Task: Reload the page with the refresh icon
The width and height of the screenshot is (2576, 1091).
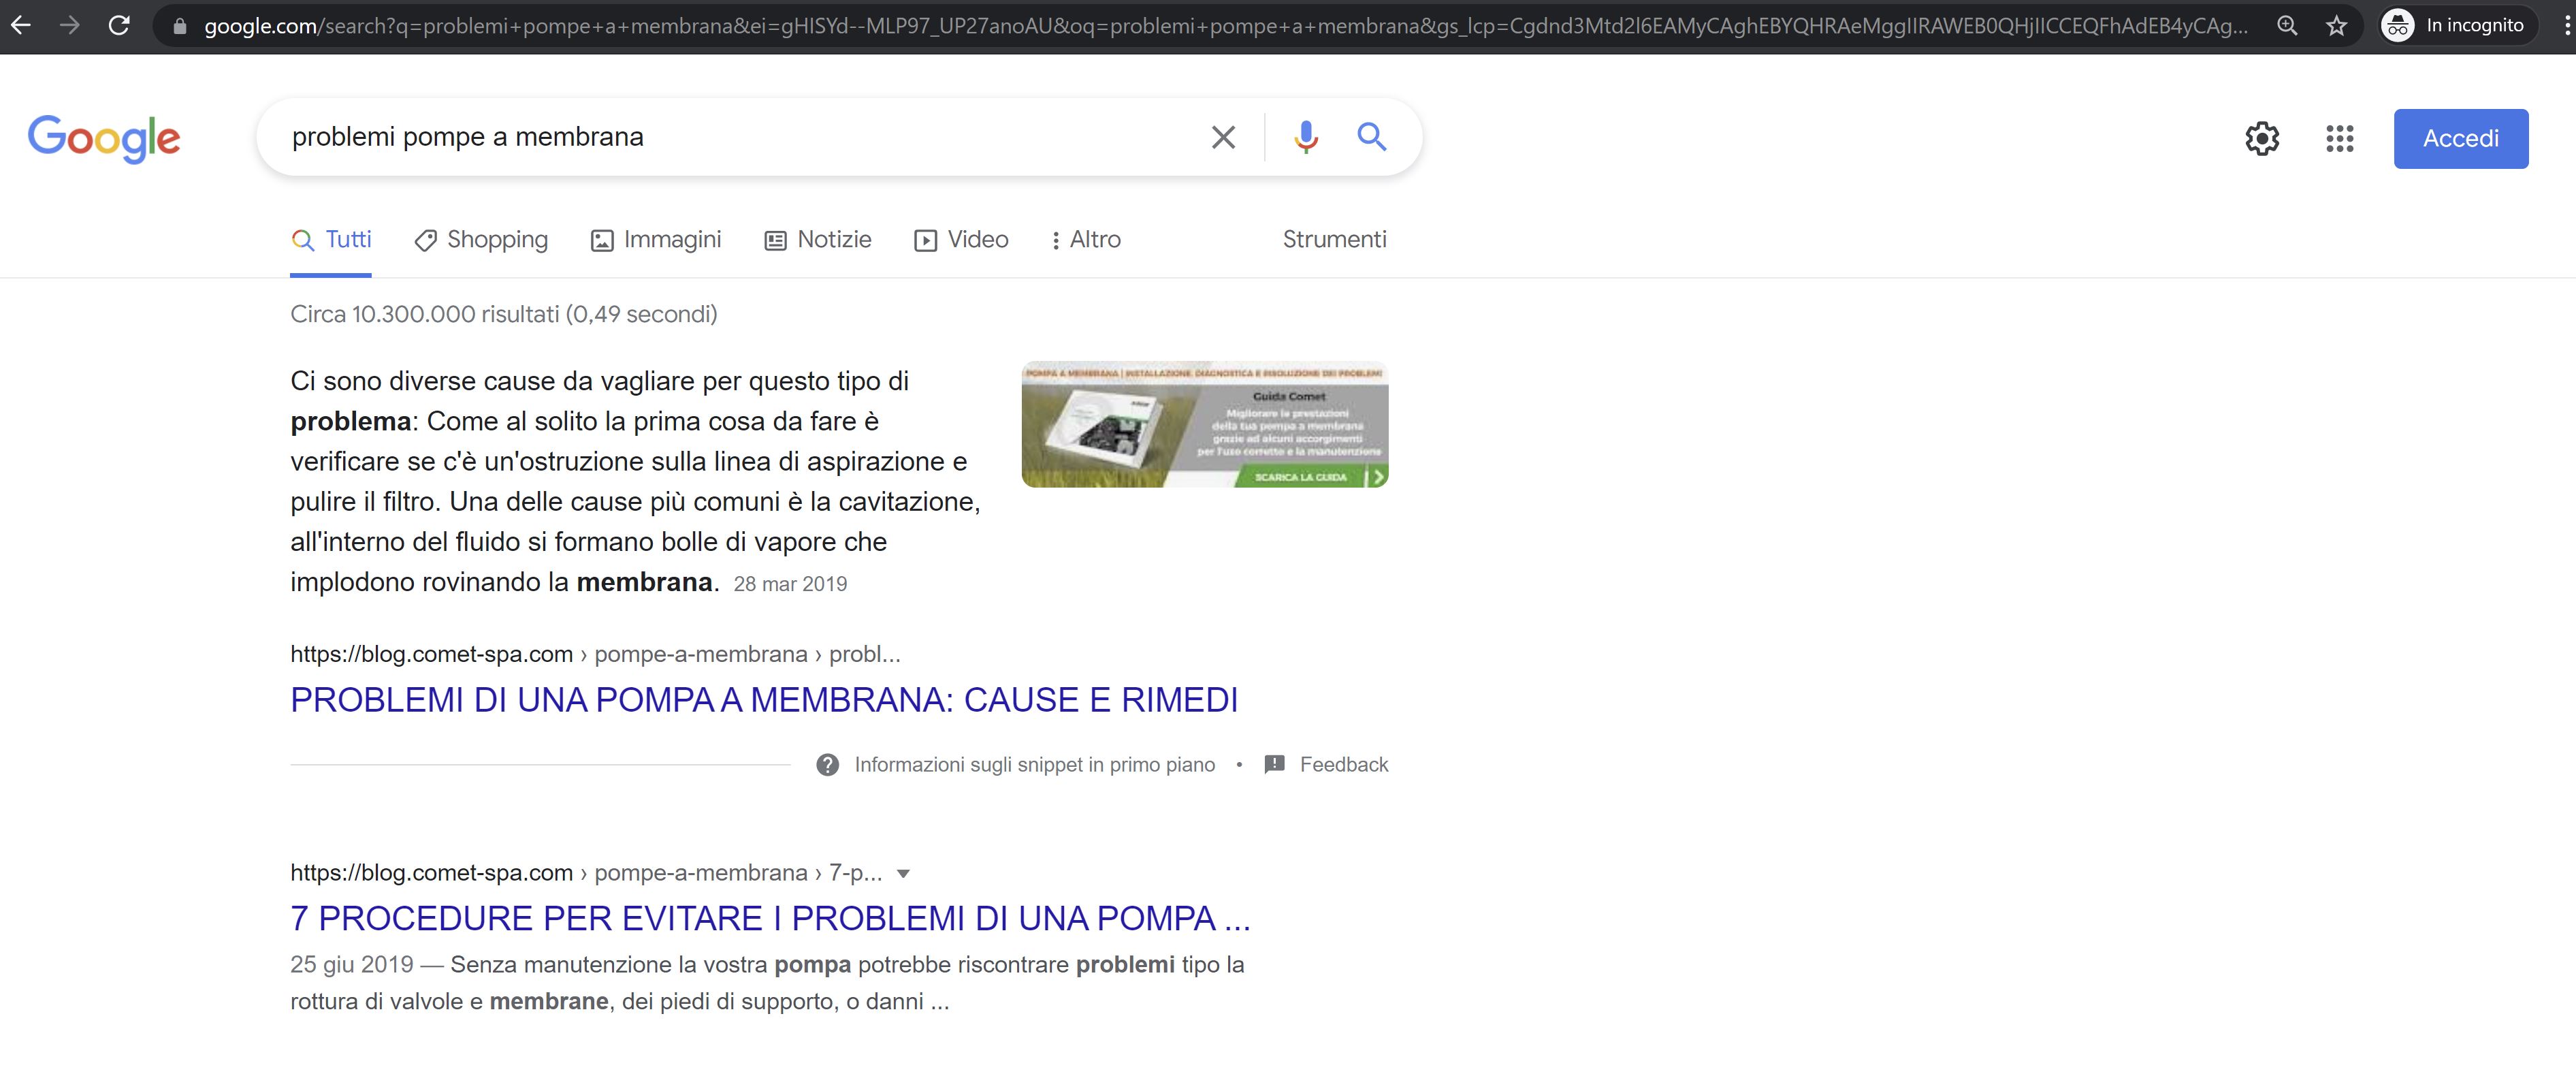Action: click(119, 25)
